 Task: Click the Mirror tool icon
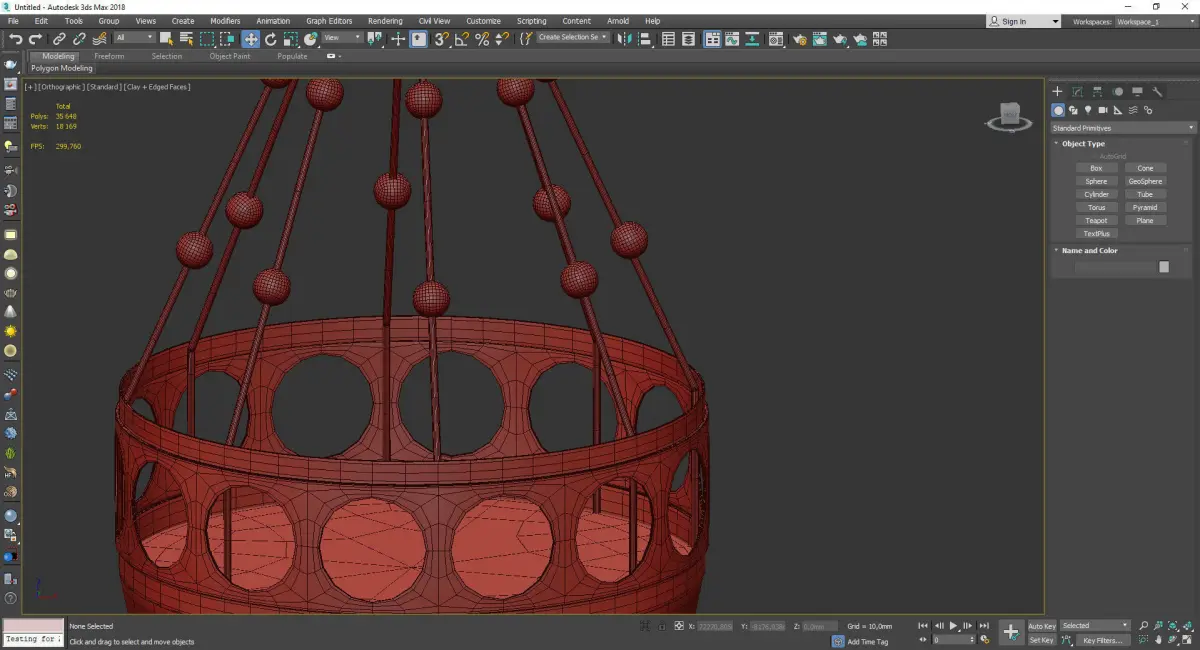click(x=624, y=39)
